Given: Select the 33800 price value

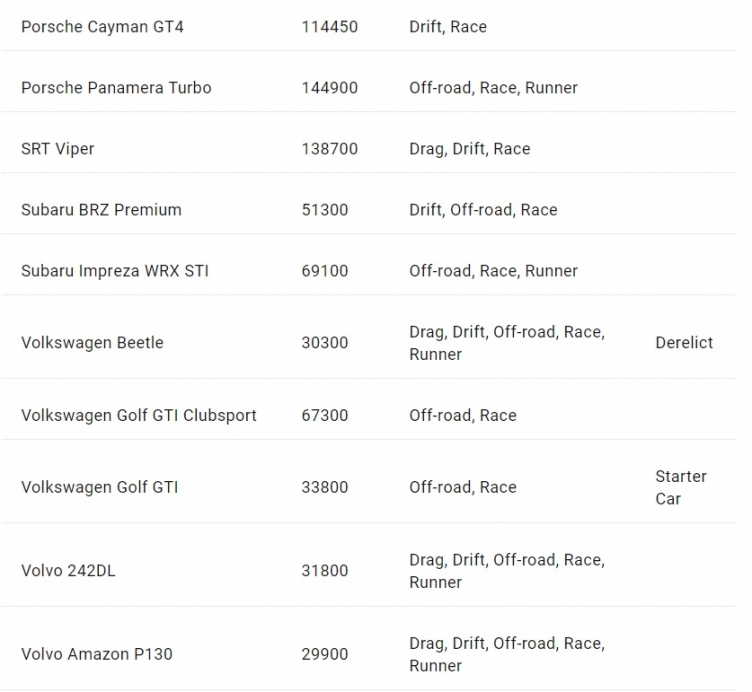Looking at the screenshot, I should tap(325, 487).
